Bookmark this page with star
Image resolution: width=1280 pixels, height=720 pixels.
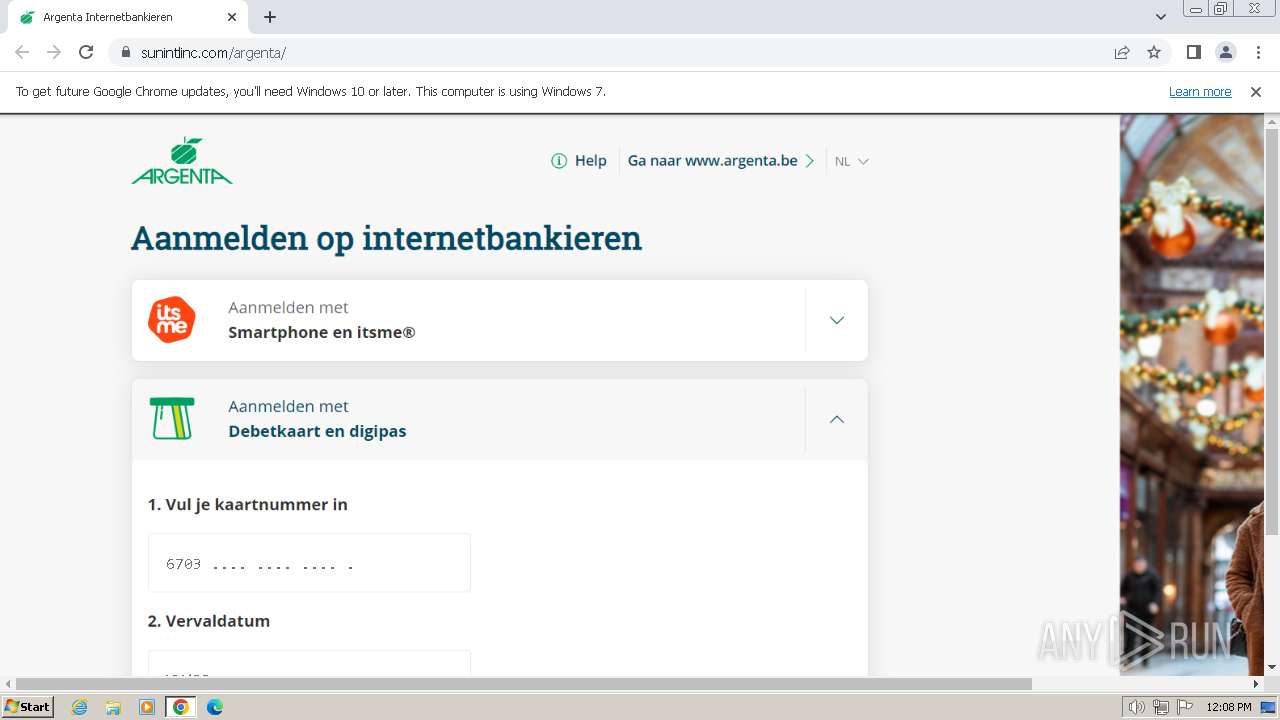[x=1154, y=52]
